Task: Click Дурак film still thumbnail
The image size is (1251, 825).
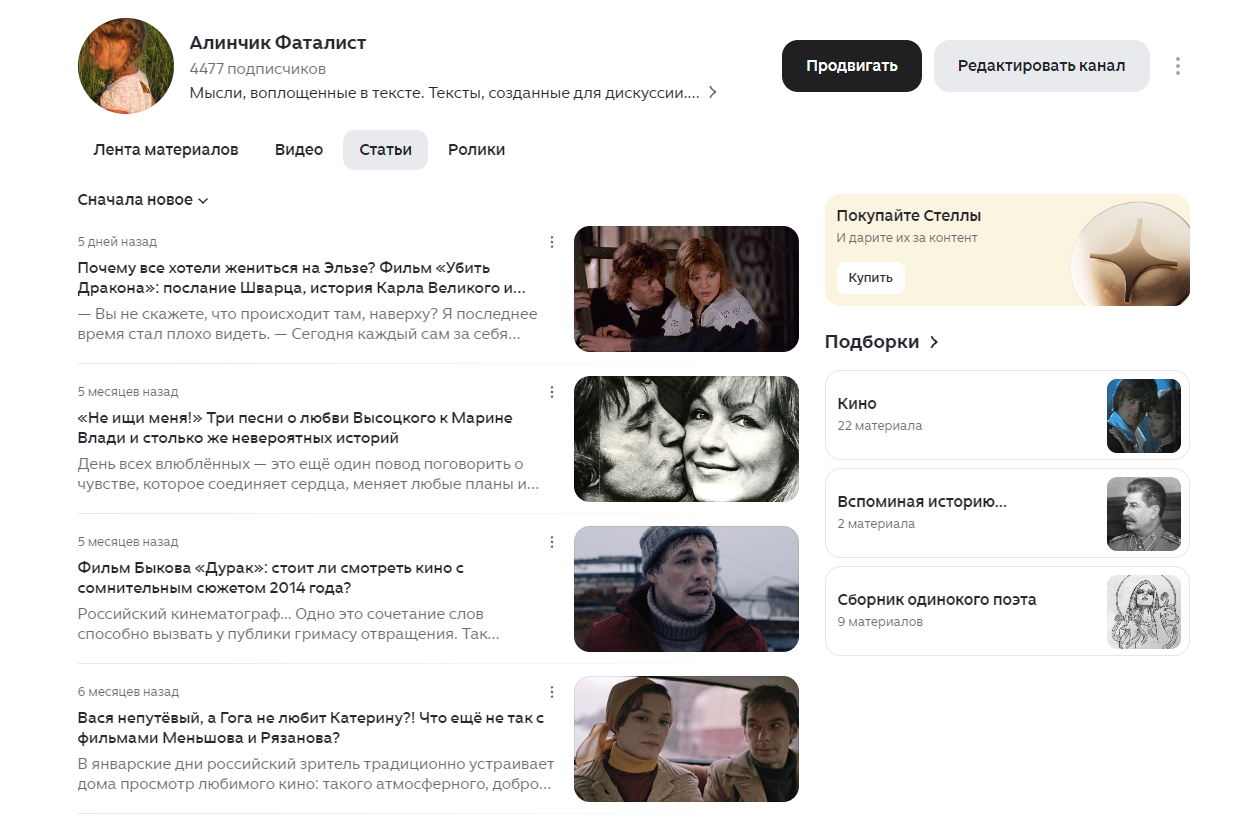Action: tap(686, 589)
